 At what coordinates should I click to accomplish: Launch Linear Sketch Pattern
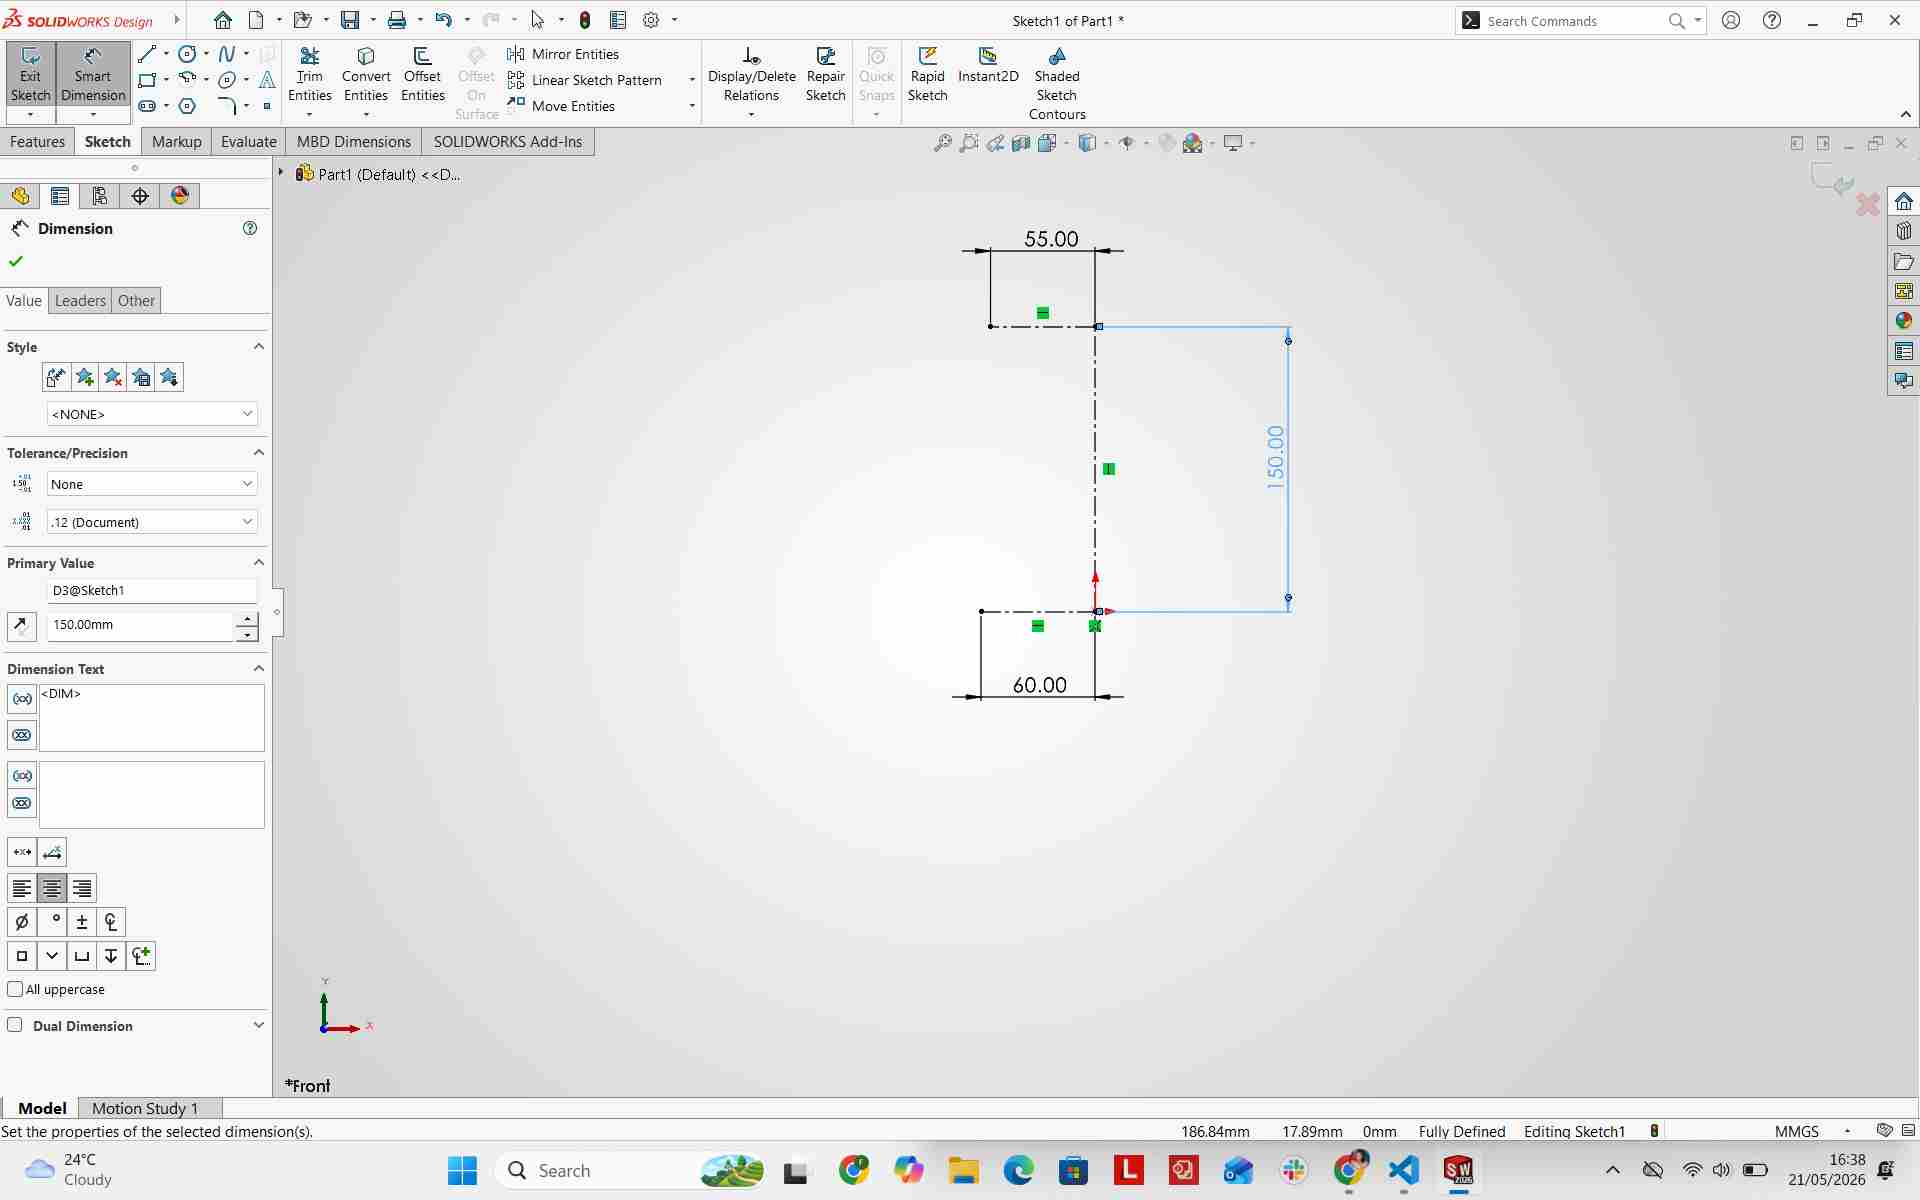tap(585, 80)
